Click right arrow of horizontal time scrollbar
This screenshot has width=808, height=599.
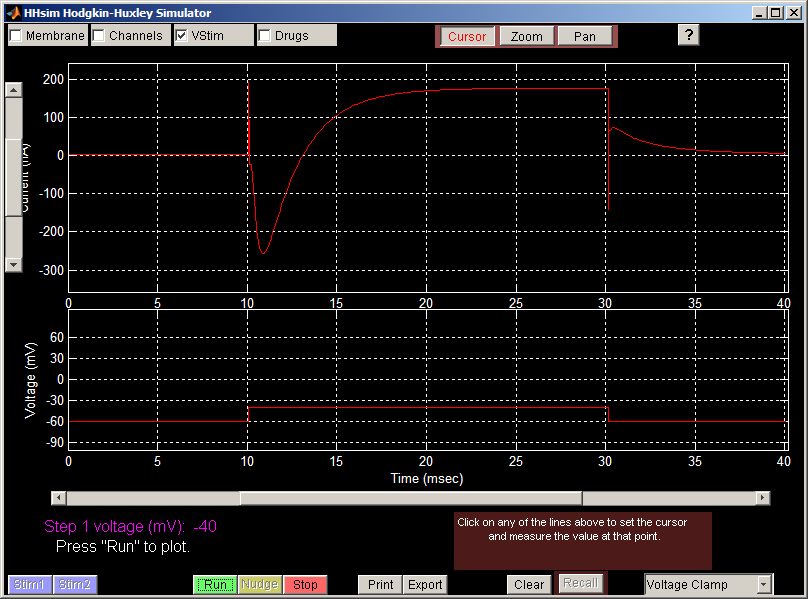click(x=763, y=498)
